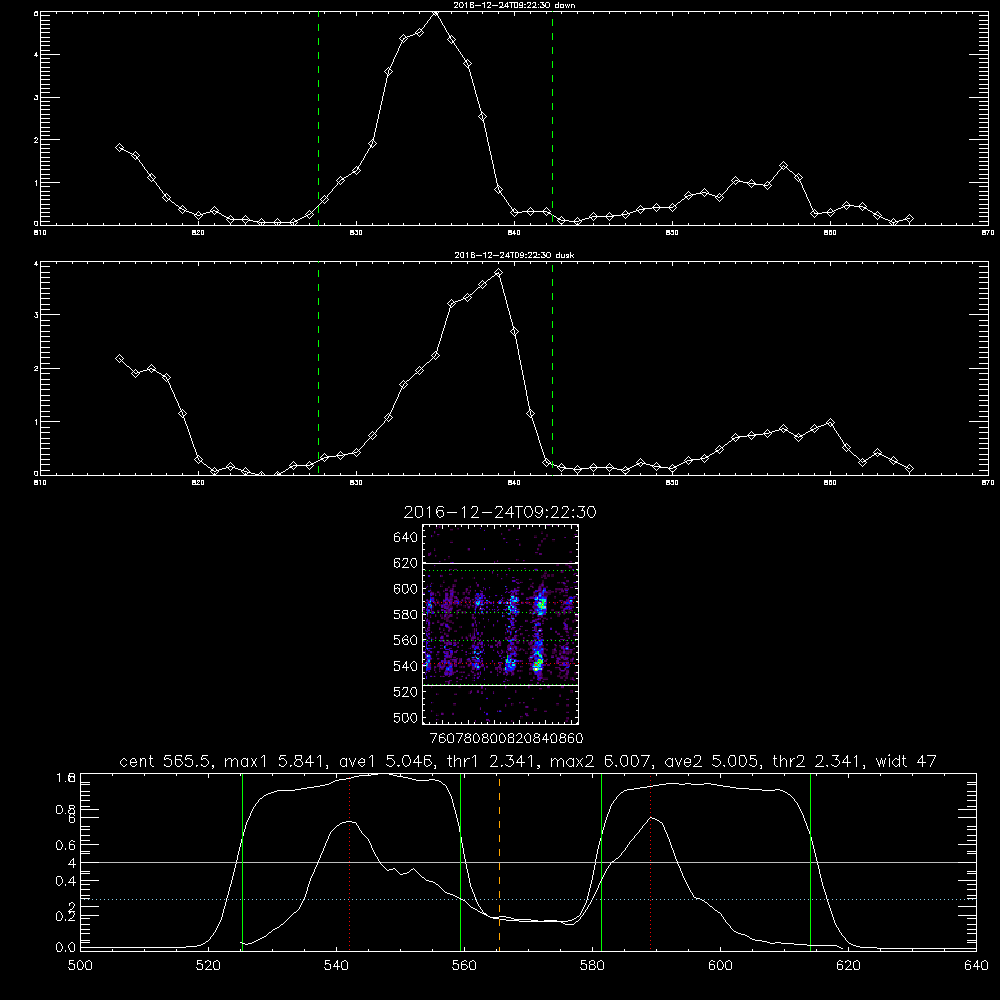
Task: Click the bottom plot x-axis label 600
Action: pyautogui.click(x=720, y=966)
